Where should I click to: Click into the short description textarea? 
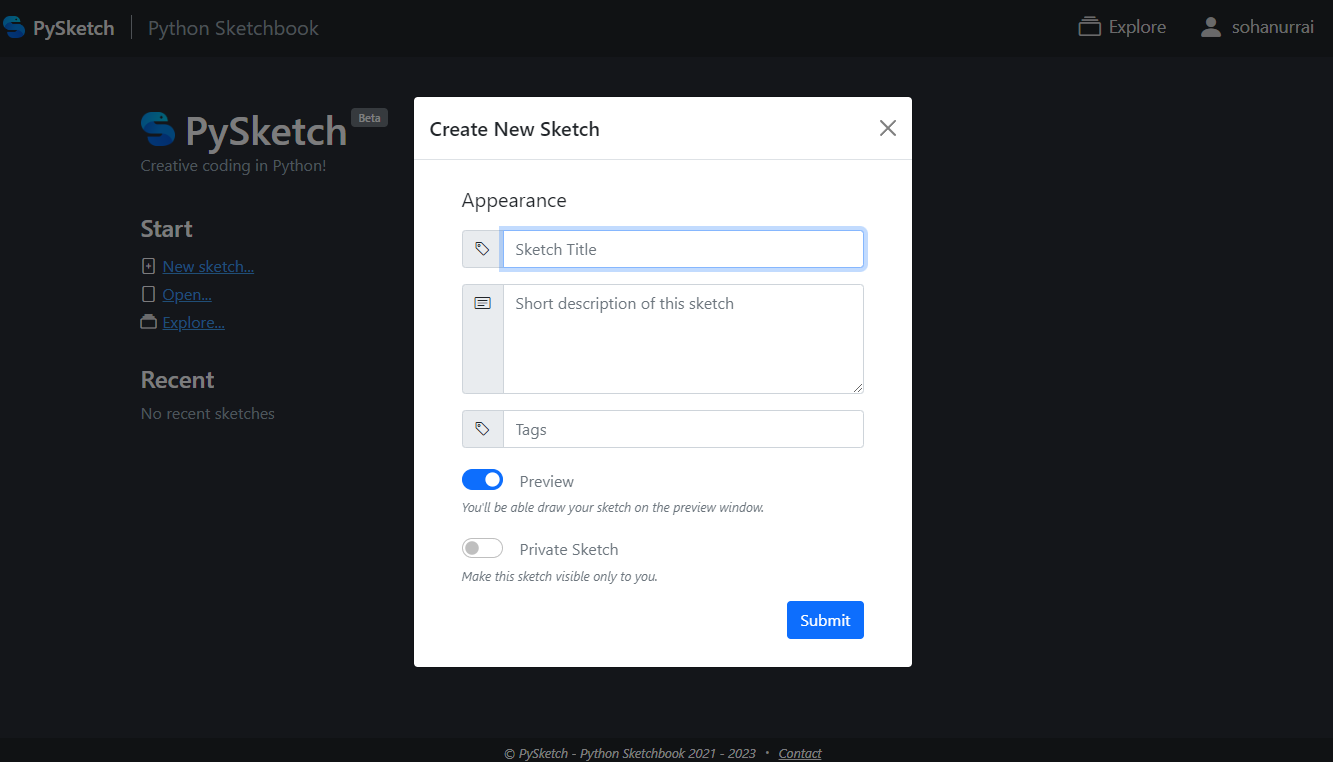(x=683, y=339)
